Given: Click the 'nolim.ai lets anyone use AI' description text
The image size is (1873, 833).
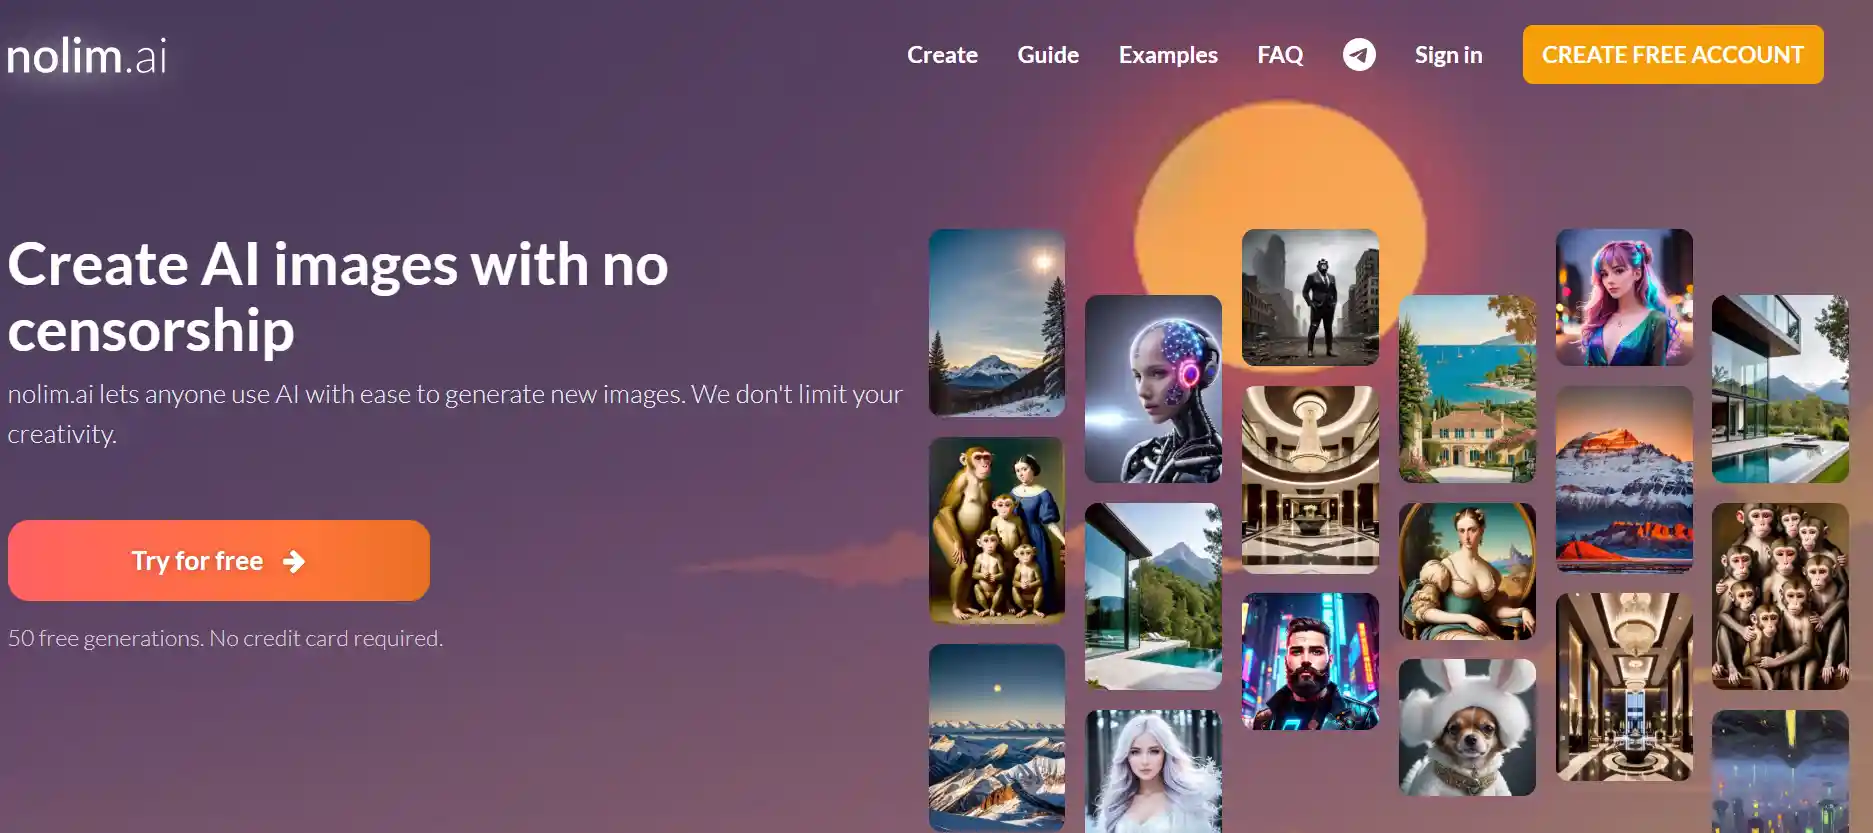Looking at the screenshot, I should click(x=455, y=414).
